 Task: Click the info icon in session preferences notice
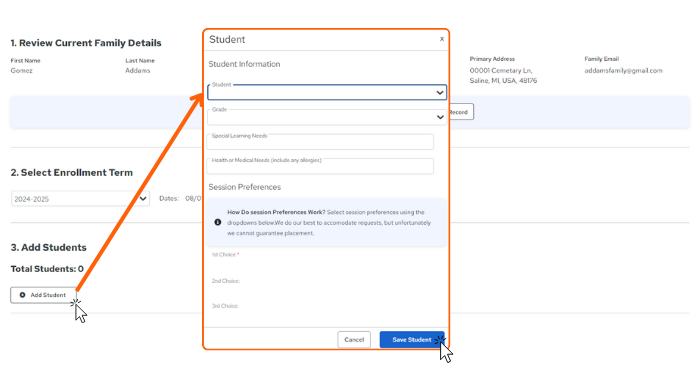coord(218,222)
